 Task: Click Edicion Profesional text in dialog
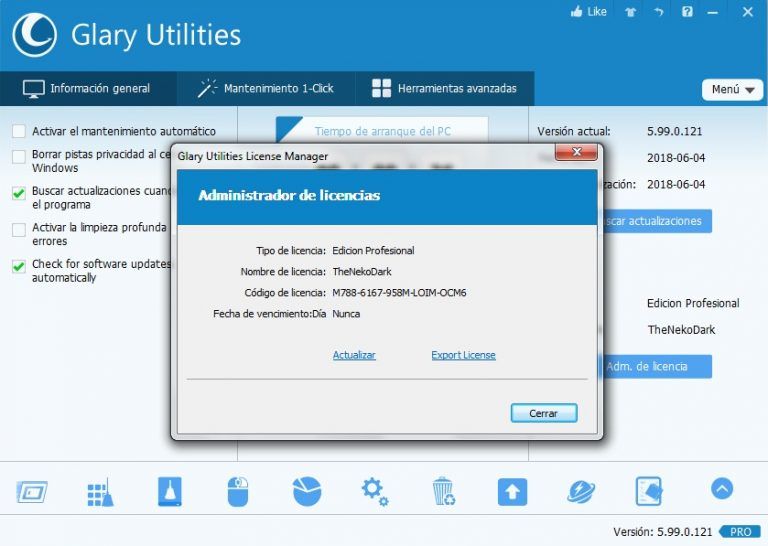tap(373, 251)
